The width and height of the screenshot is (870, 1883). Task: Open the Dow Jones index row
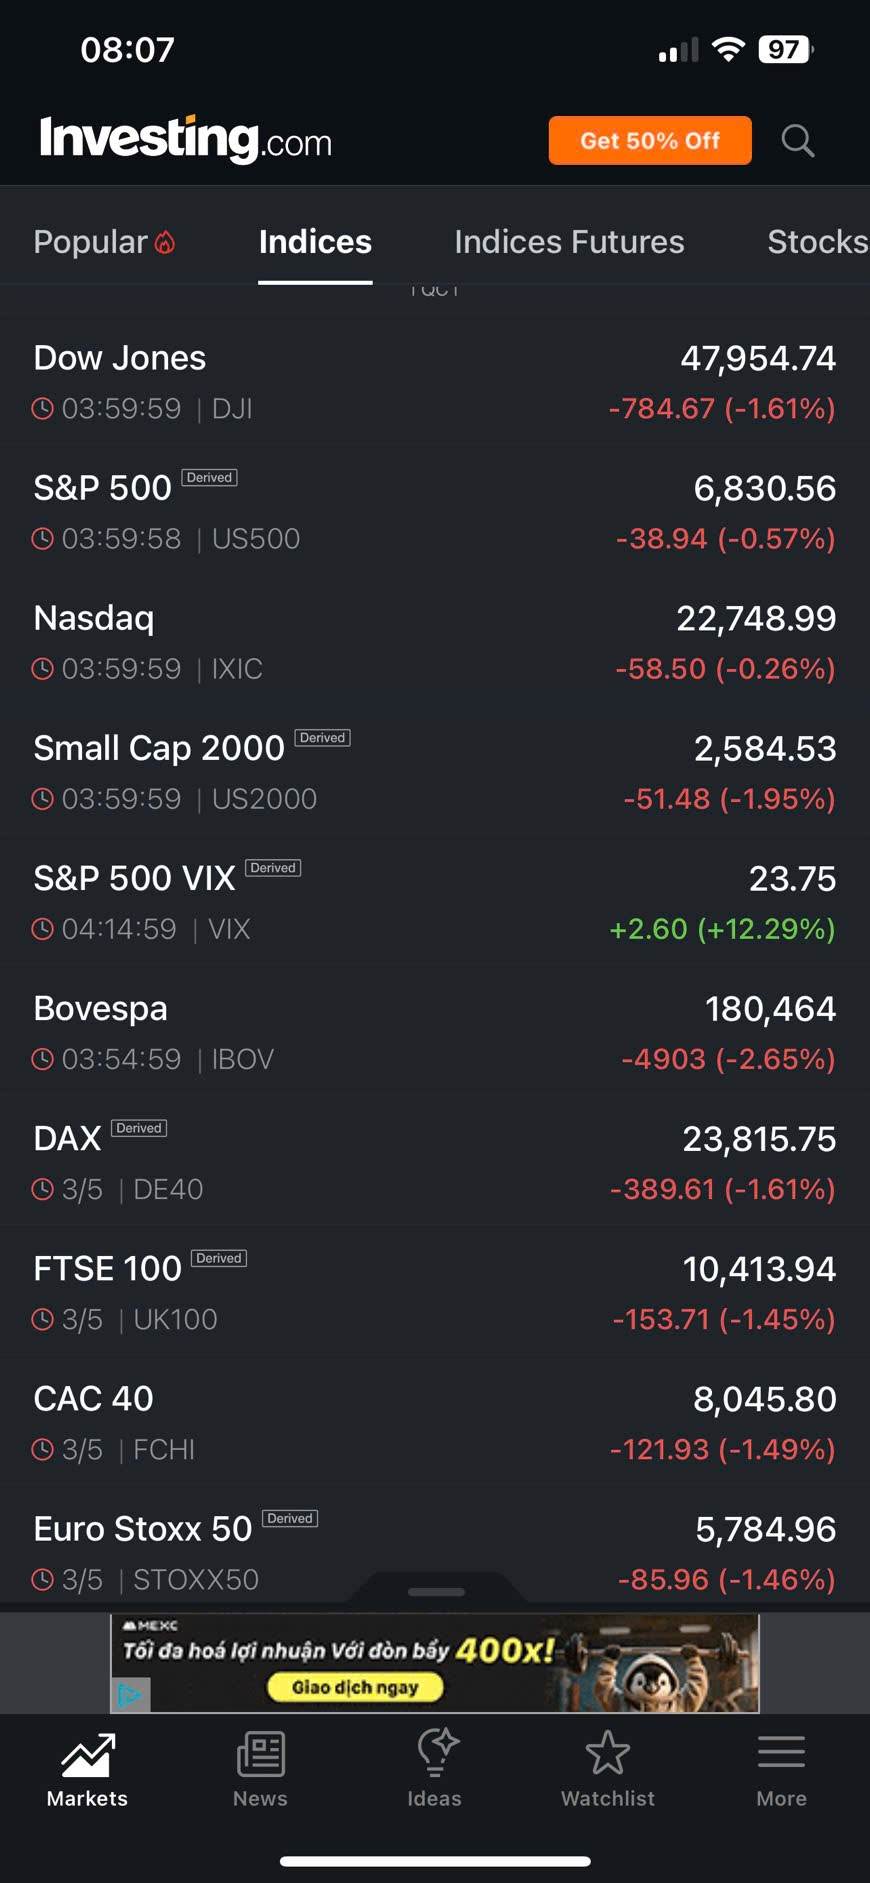coord(435,383)
